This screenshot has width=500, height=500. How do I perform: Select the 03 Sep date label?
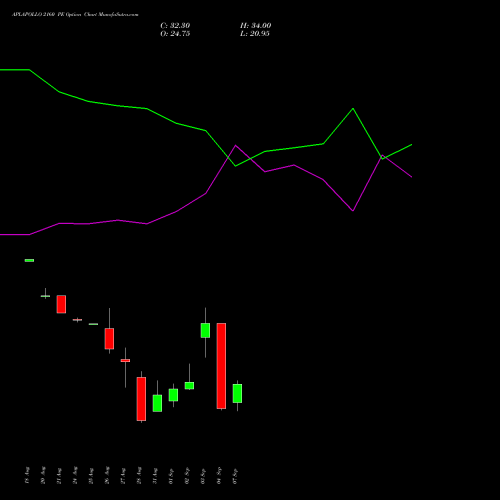pos(203,476)
